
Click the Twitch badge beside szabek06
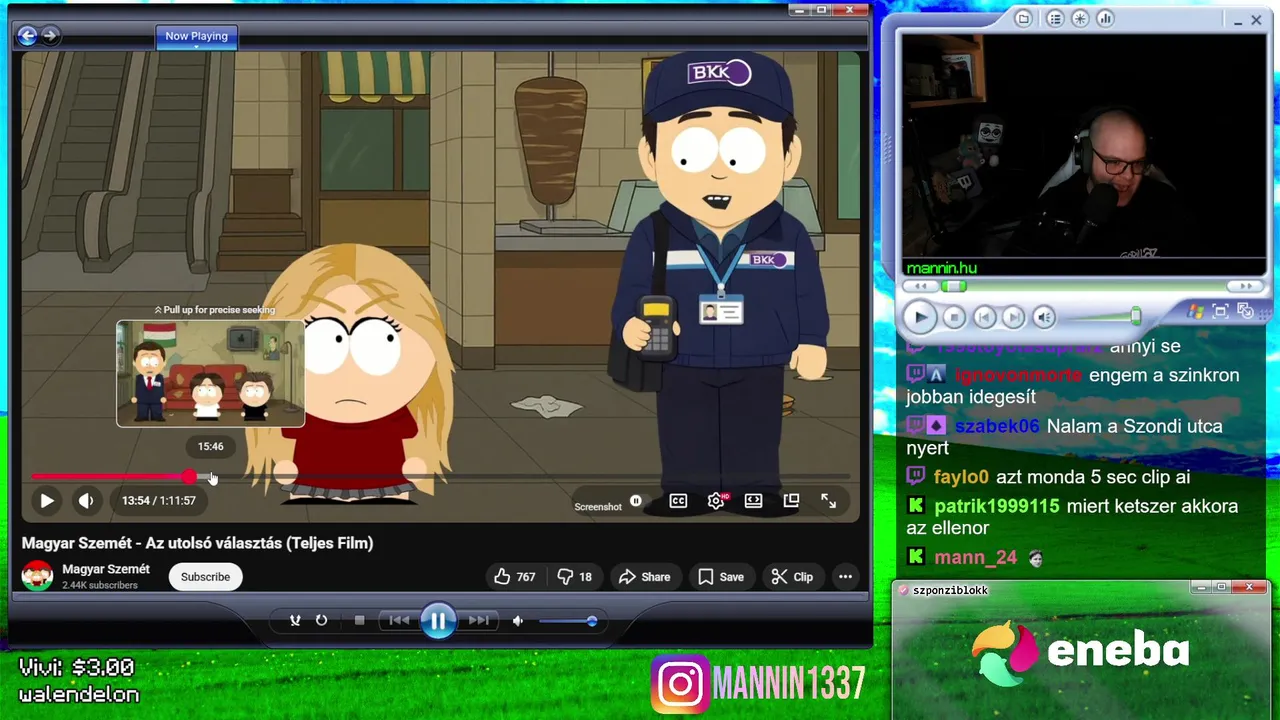(916, 425)
